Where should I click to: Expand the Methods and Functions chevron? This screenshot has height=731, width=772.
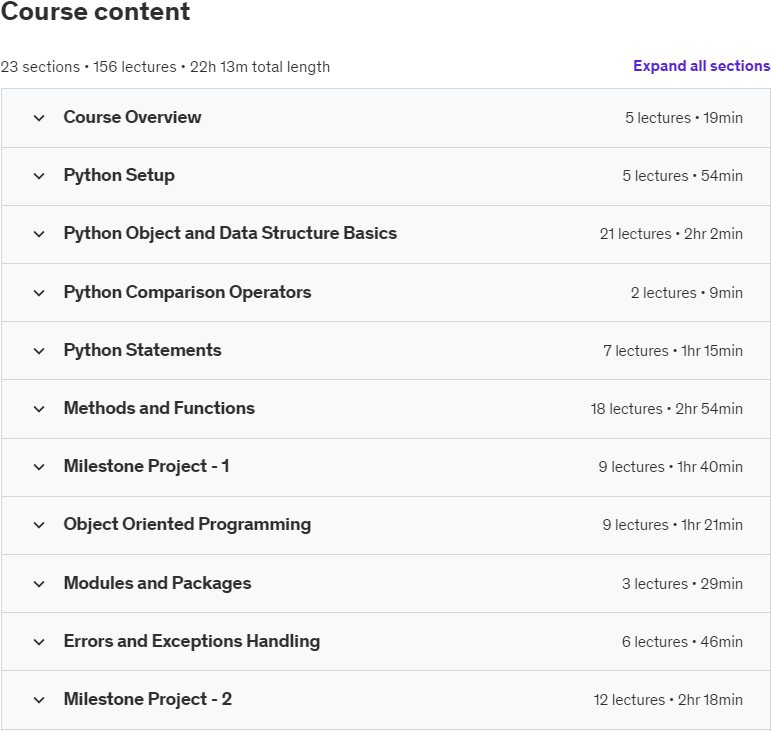(x=39, y=409)
